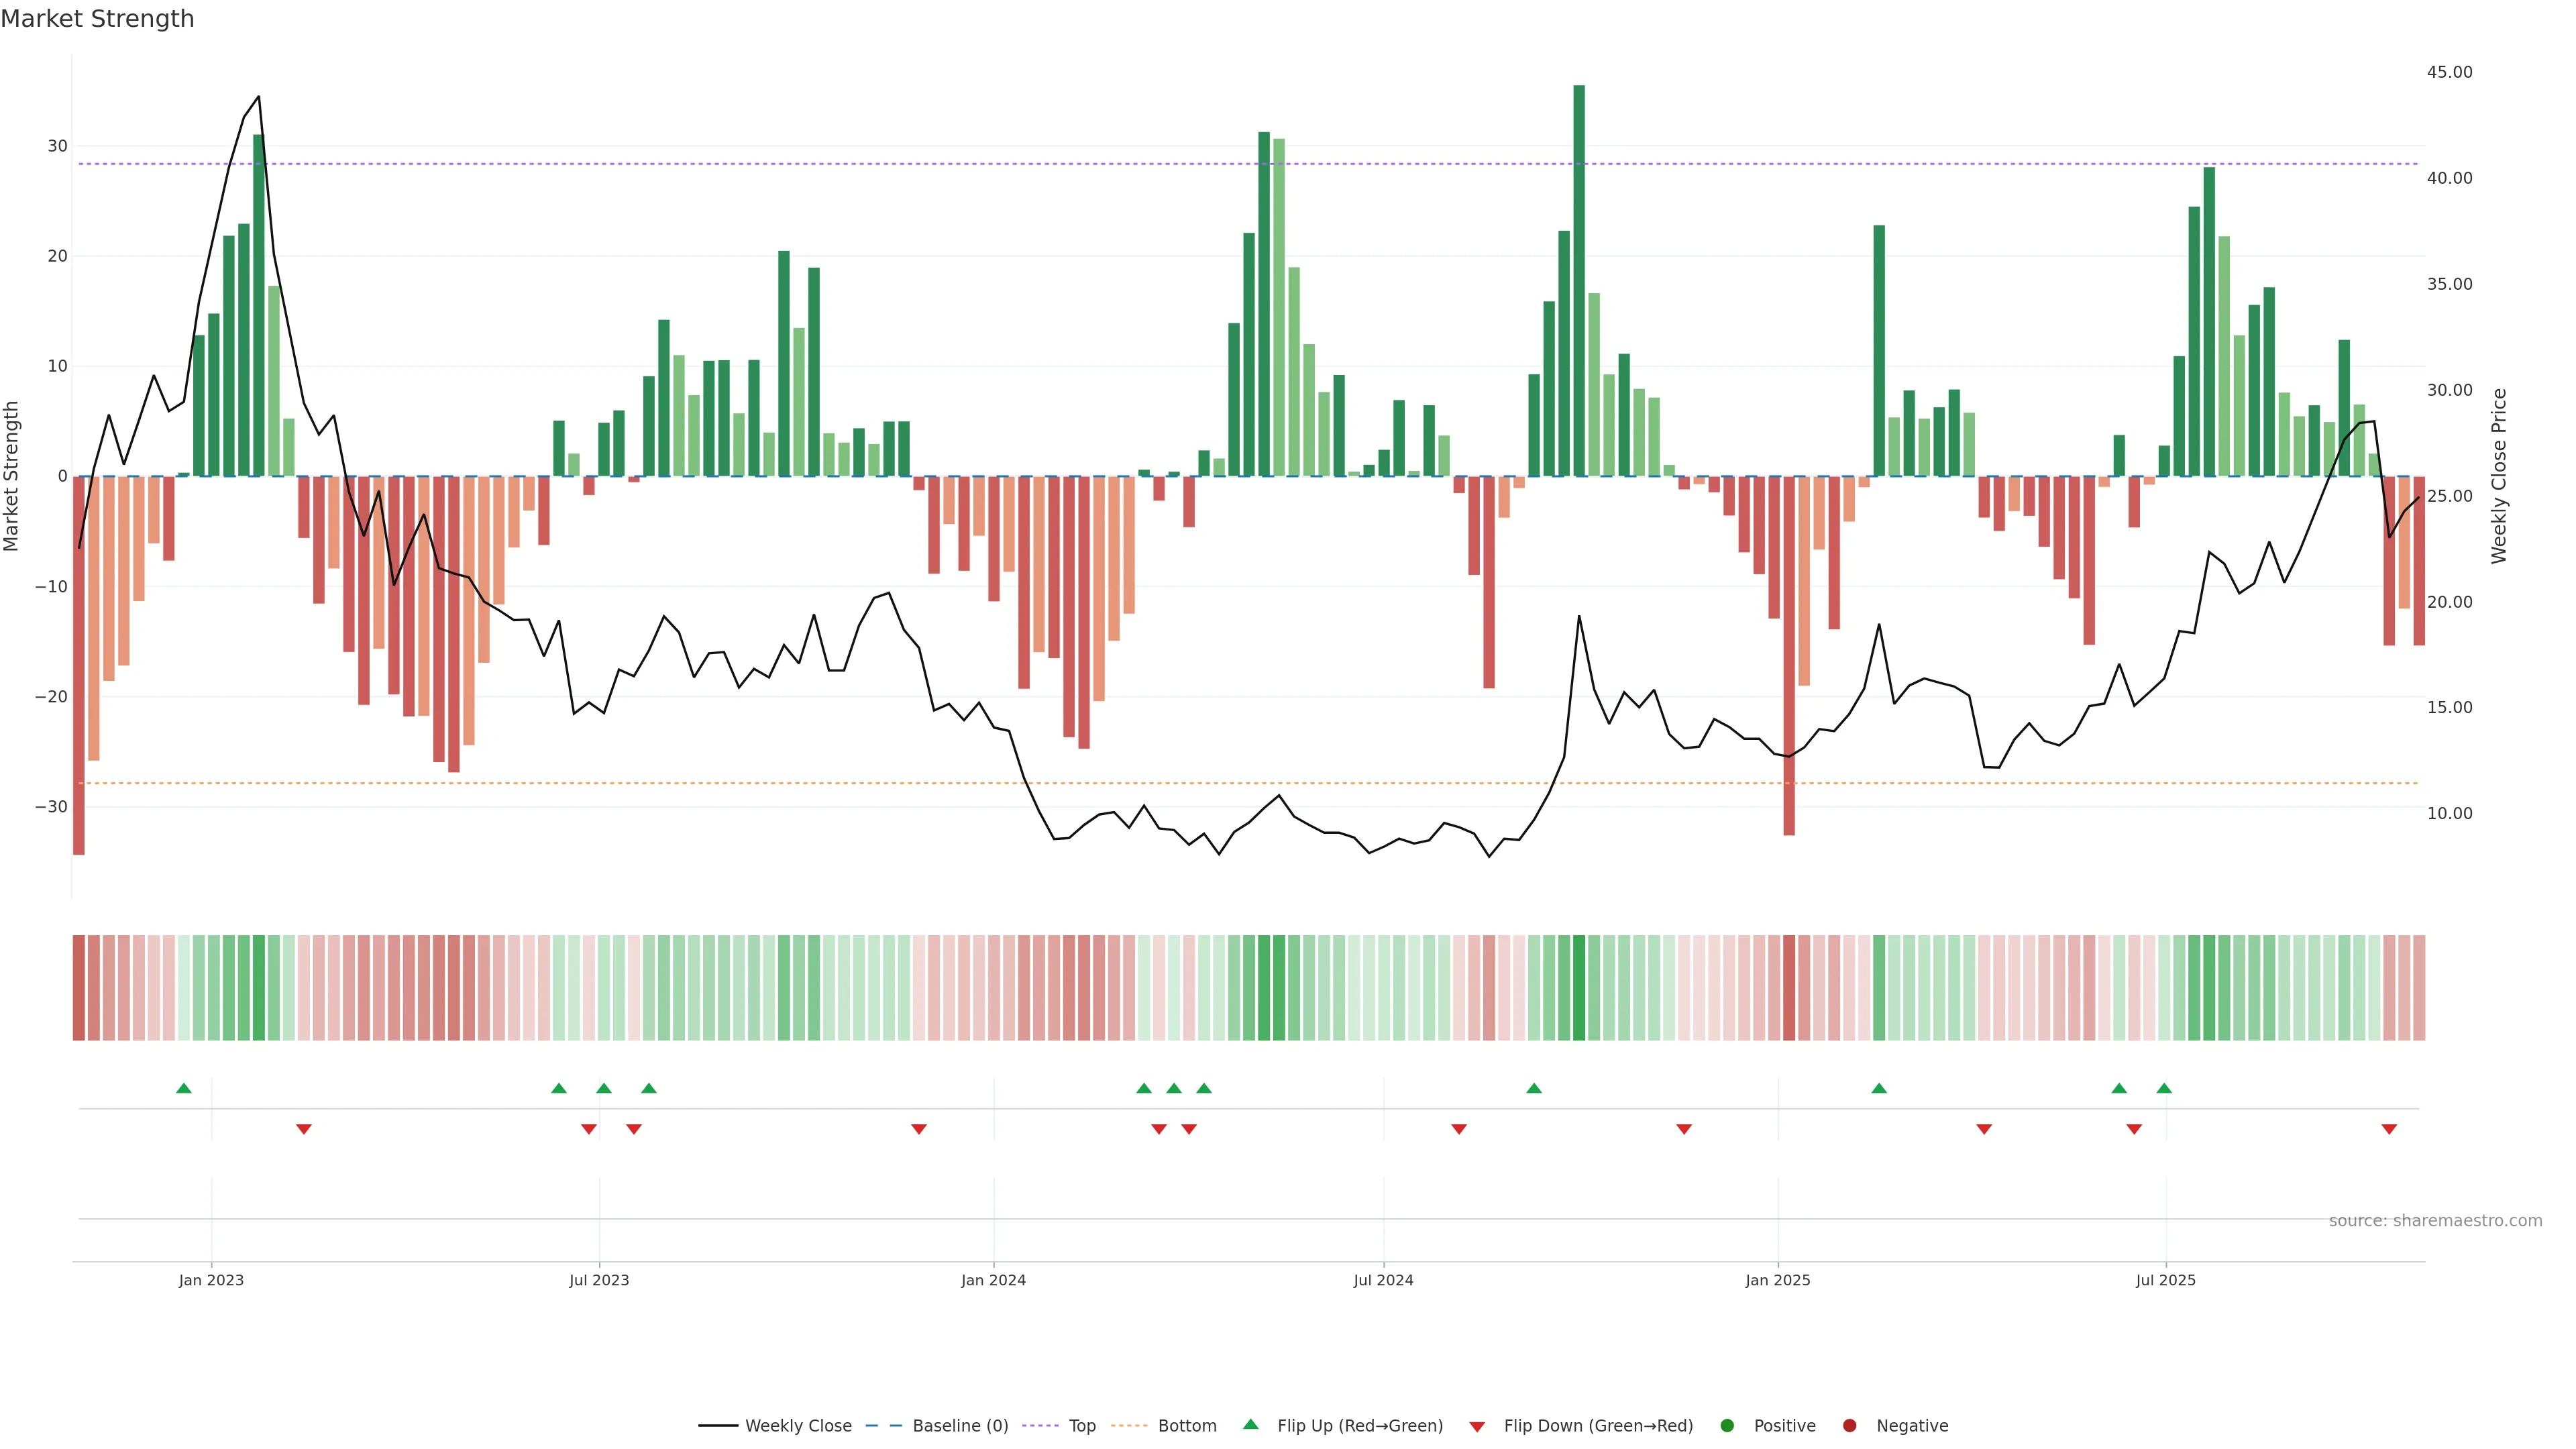
Task: Click the Market Strength chart title
Action: pyautogui.click(x=97, y=19)
